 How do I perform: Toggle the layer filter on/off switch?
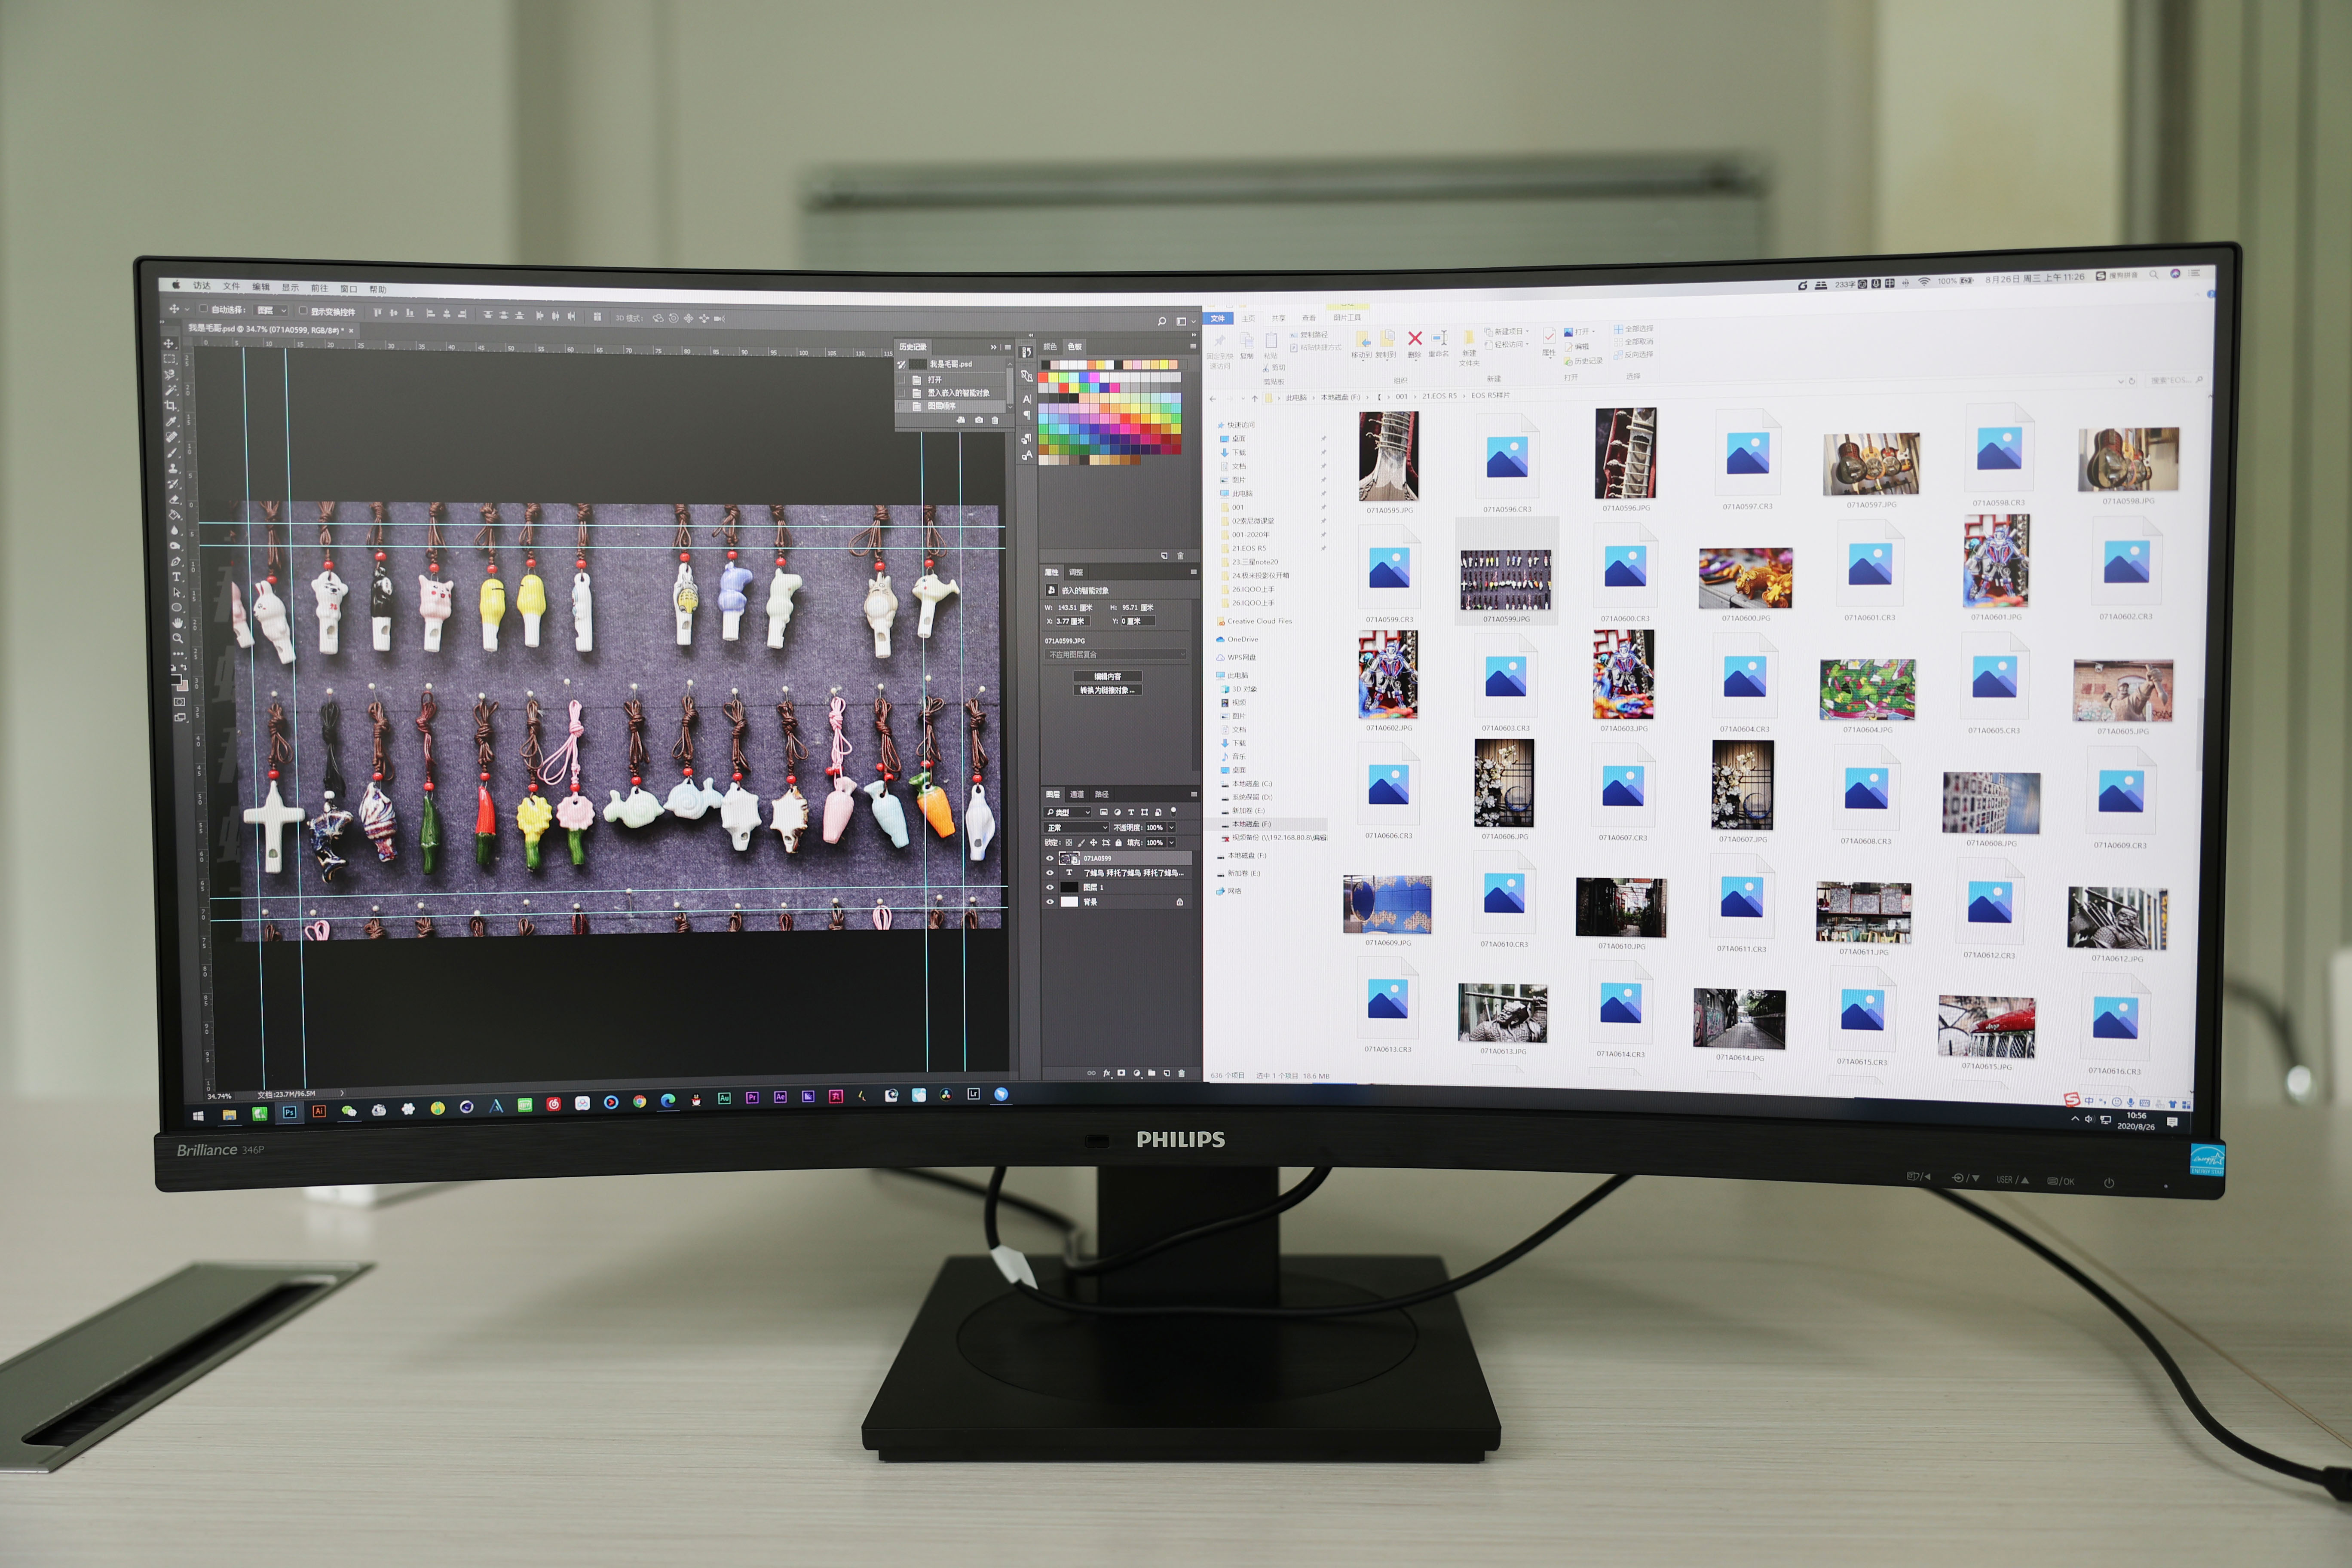(1173, 813)
